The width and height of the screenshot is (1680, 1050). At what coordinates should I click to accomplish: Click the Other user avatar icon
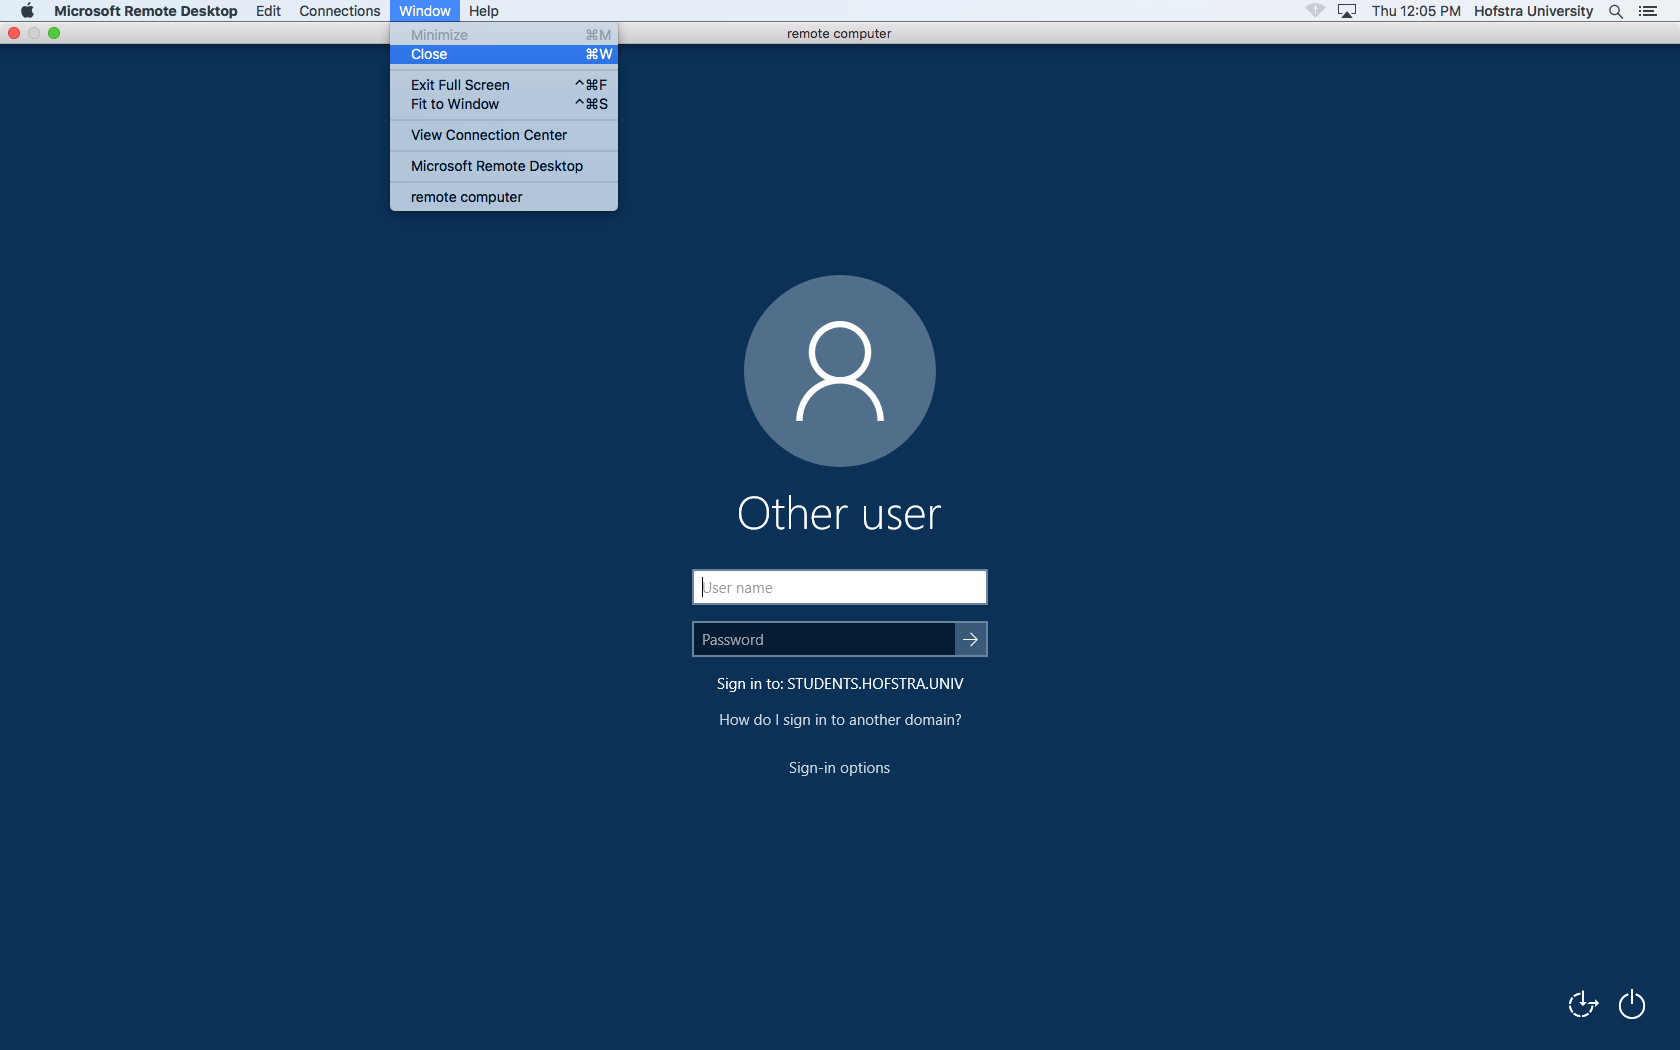click(838, 370)
